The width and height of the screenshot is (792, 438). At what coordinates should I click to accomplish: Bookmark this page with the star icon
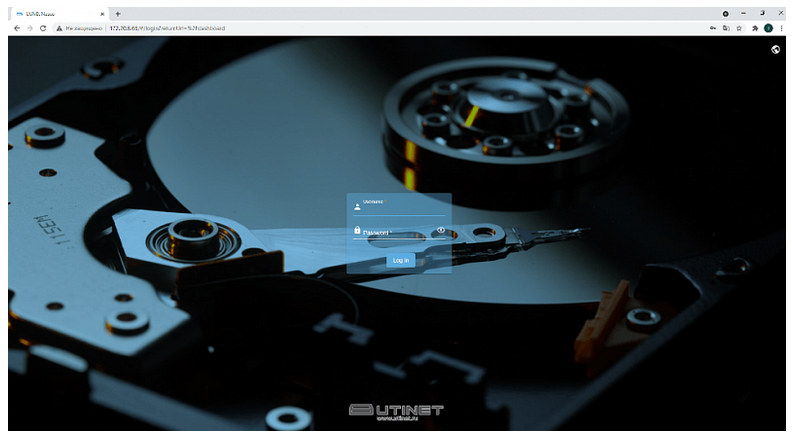coord(739,28)
